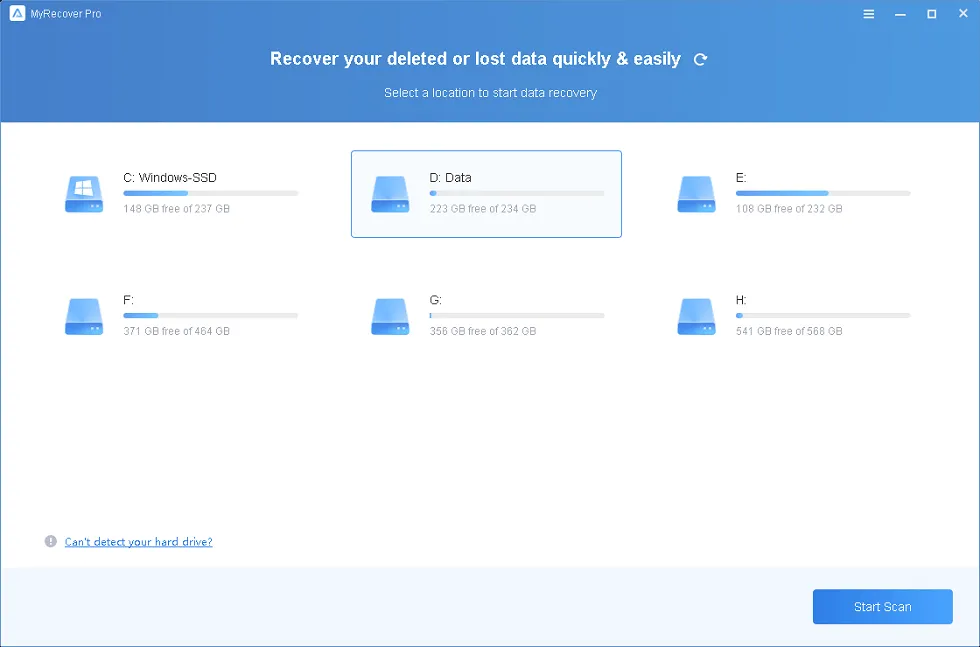Pick the G: drive icon

point(390,316)
